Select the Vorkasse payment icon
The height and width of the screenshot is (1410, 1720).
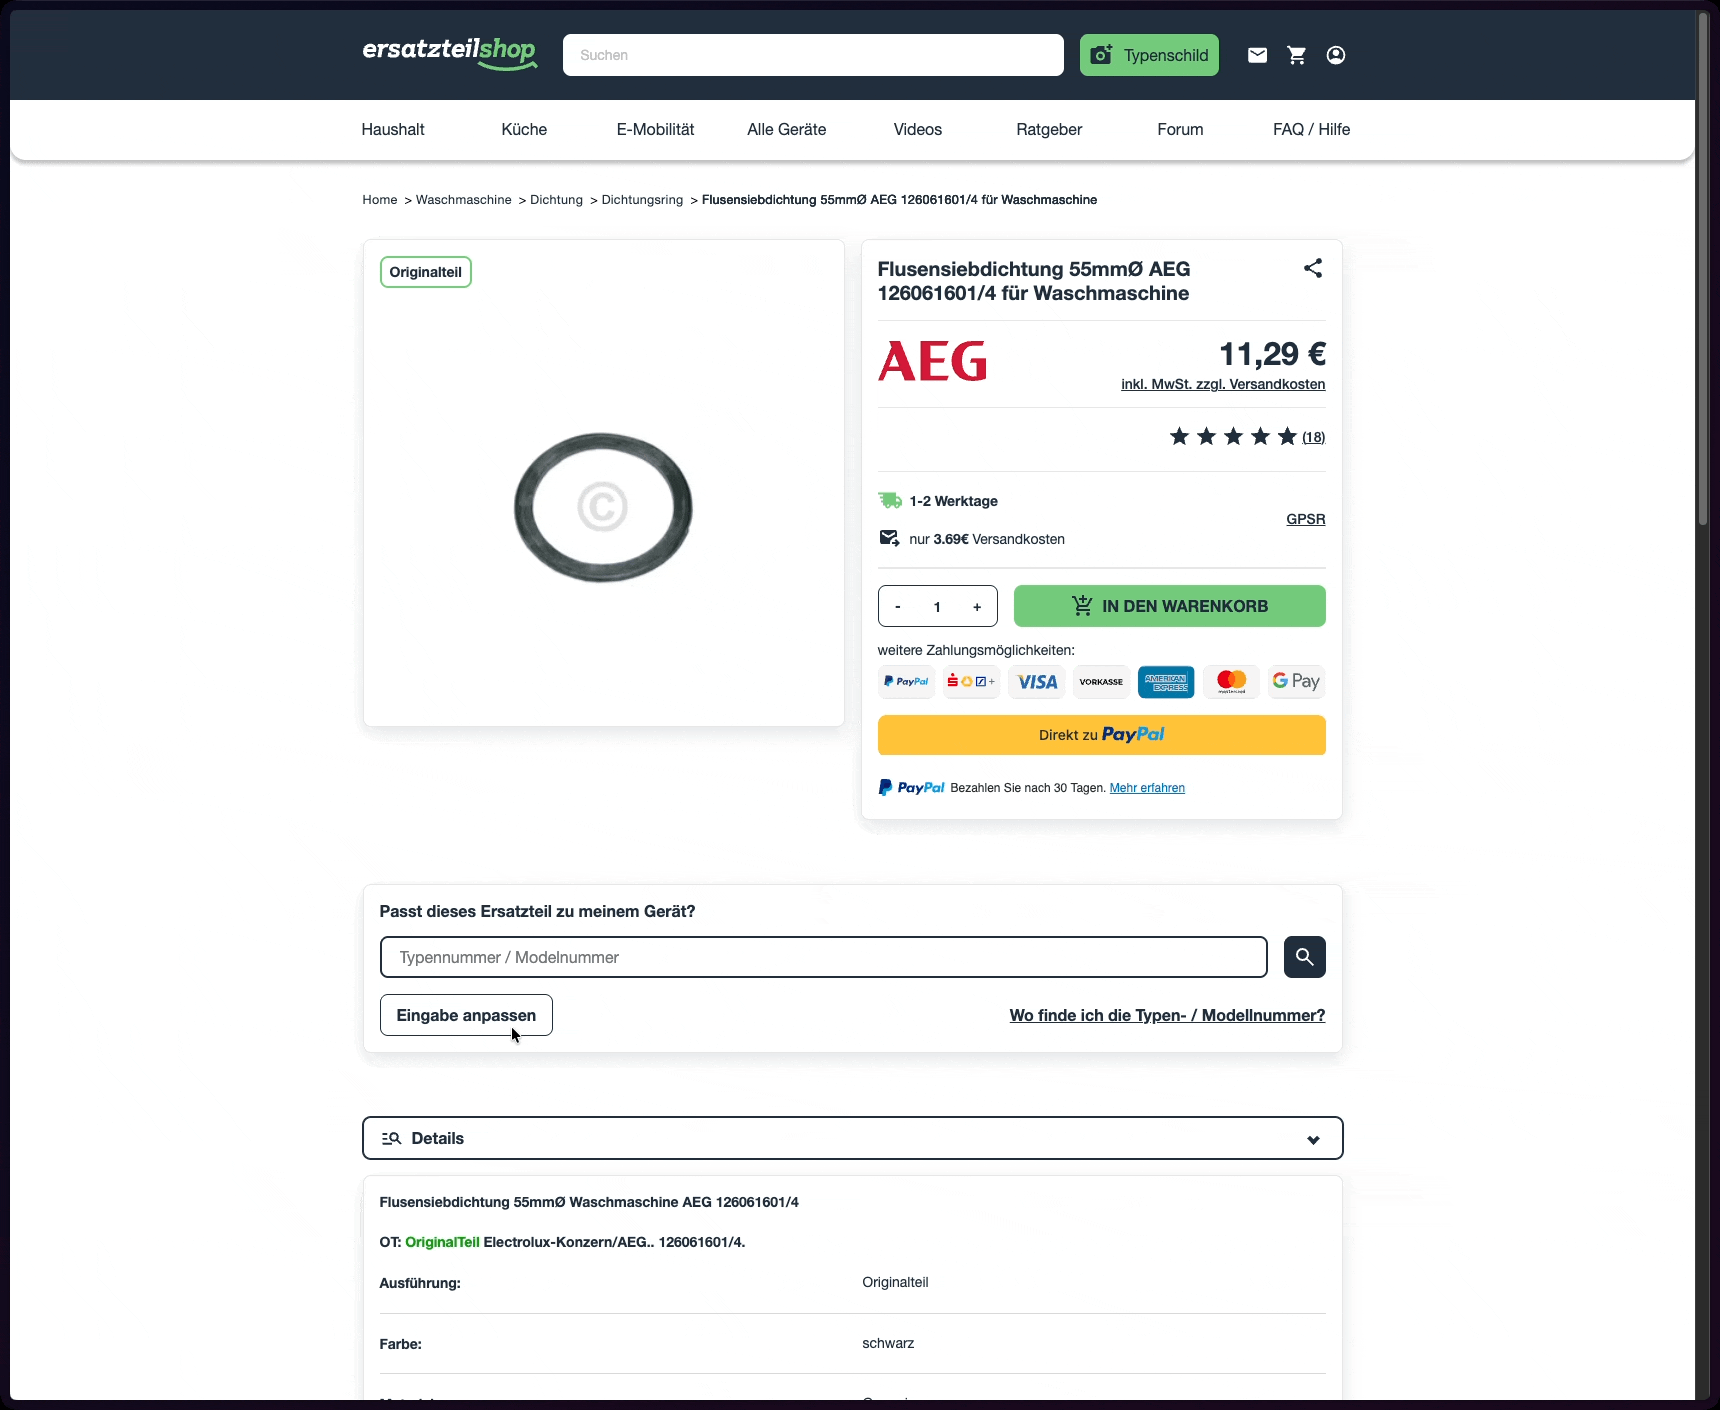pos(1101,682)
